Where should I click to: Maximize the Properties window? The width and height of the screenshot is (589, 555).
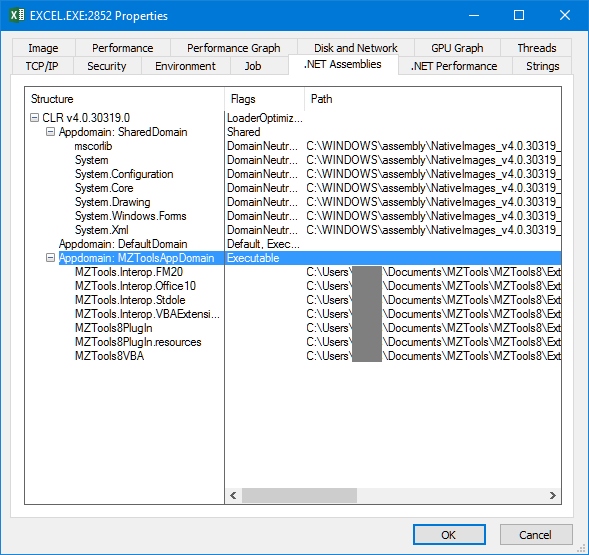pyautogui.click(x=519, y=15)
